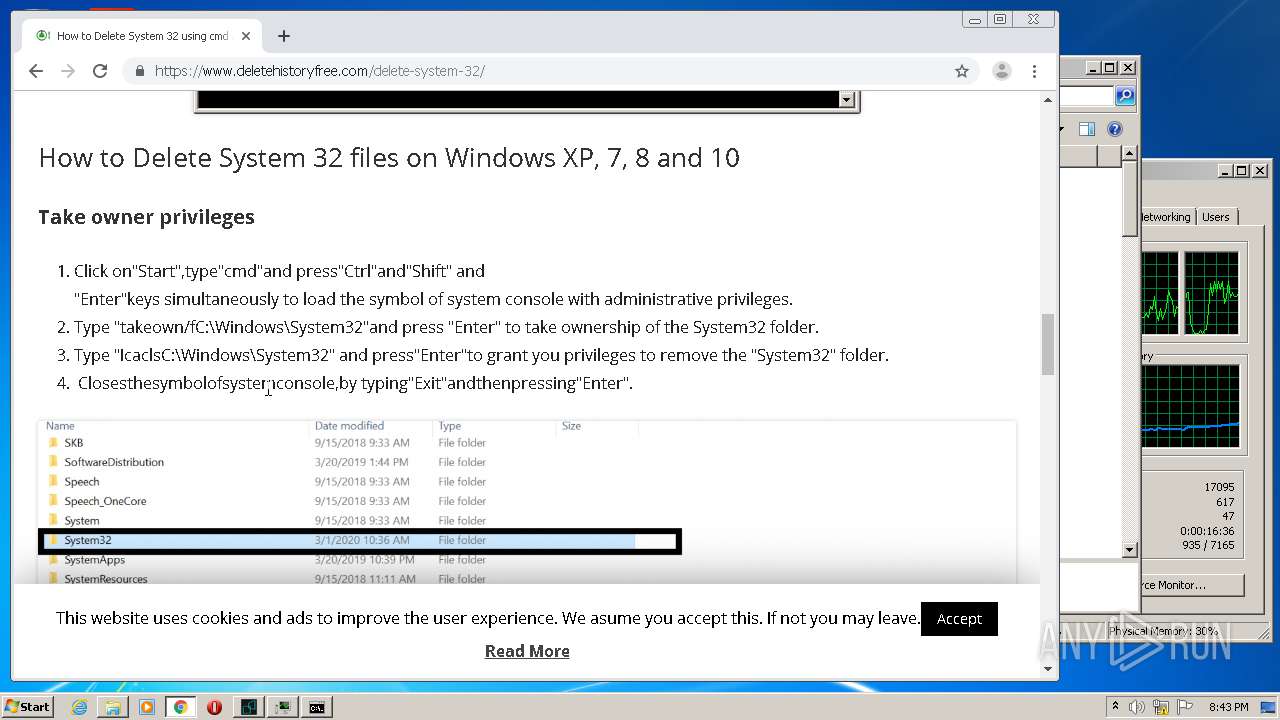Open the Chrome profile avatar
The image size is (1280, 720).
[1001, 71]
